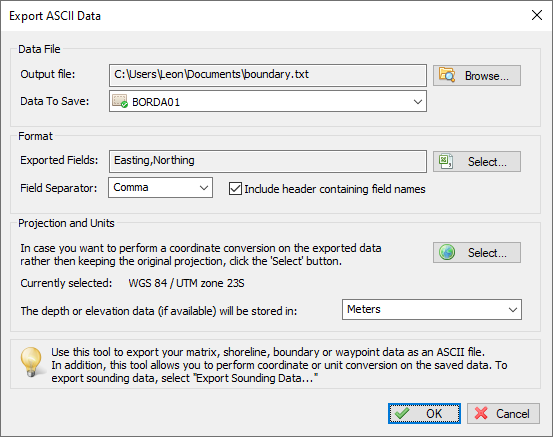This screenshot has width=553, height=437.
Task: Click the globe icon for projection Select
Action: 447,253
